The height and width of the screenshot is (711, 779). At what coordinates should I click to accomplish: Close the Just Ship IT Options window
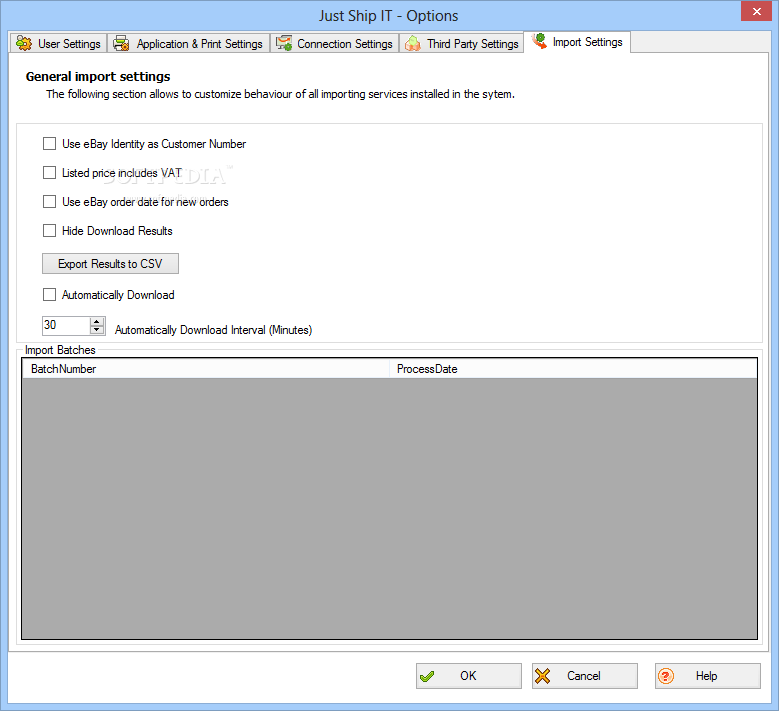(x=756, y=11)
